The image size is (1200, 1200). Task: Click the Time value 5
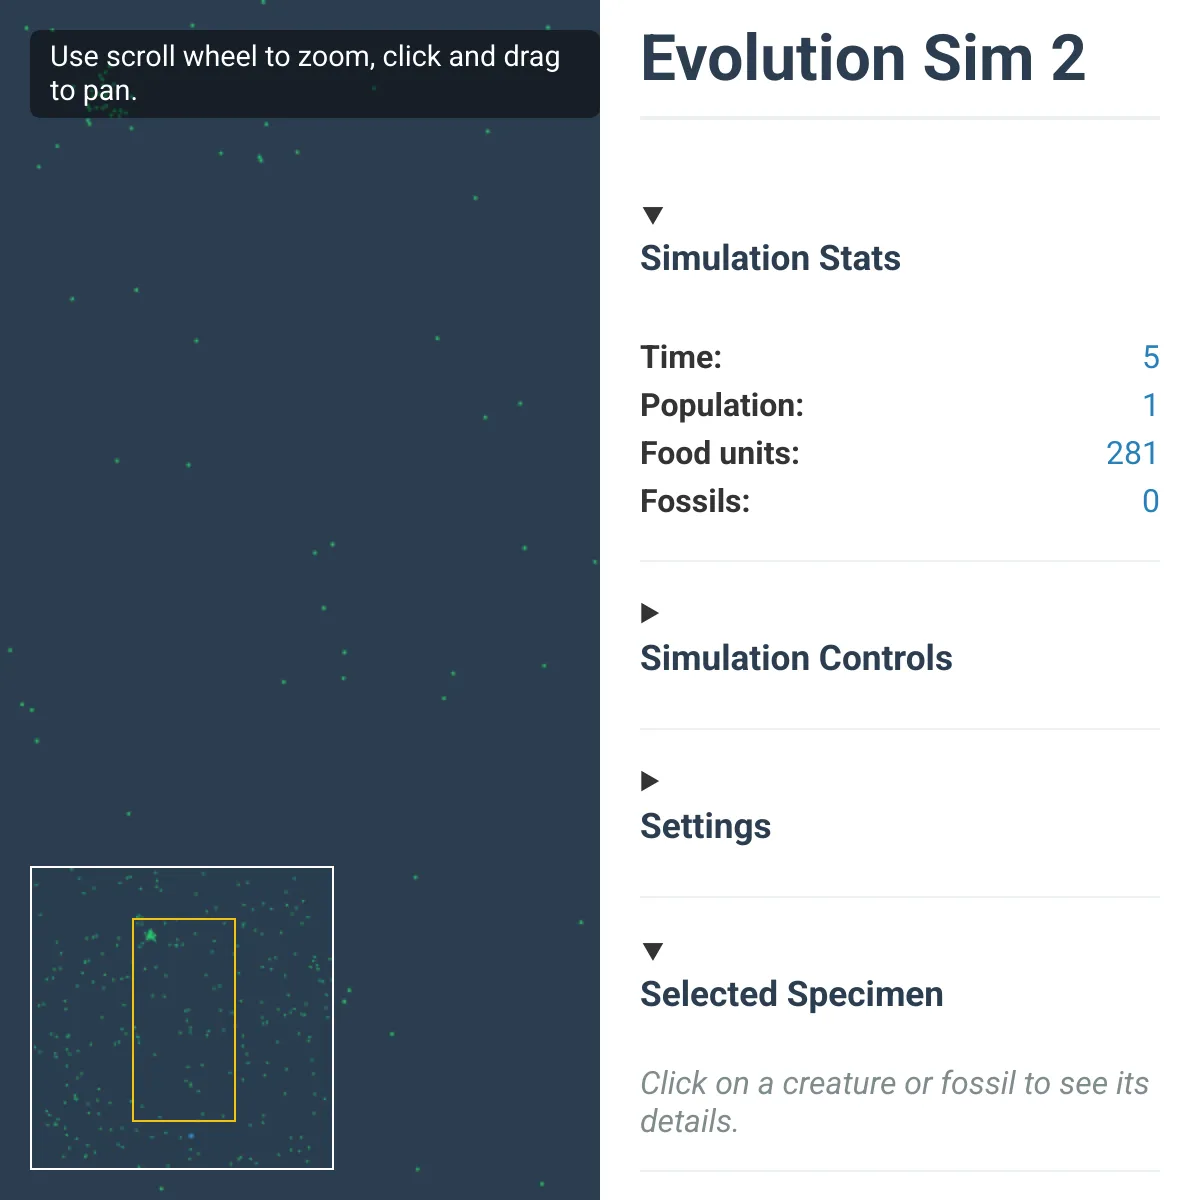pos(1150,357)
